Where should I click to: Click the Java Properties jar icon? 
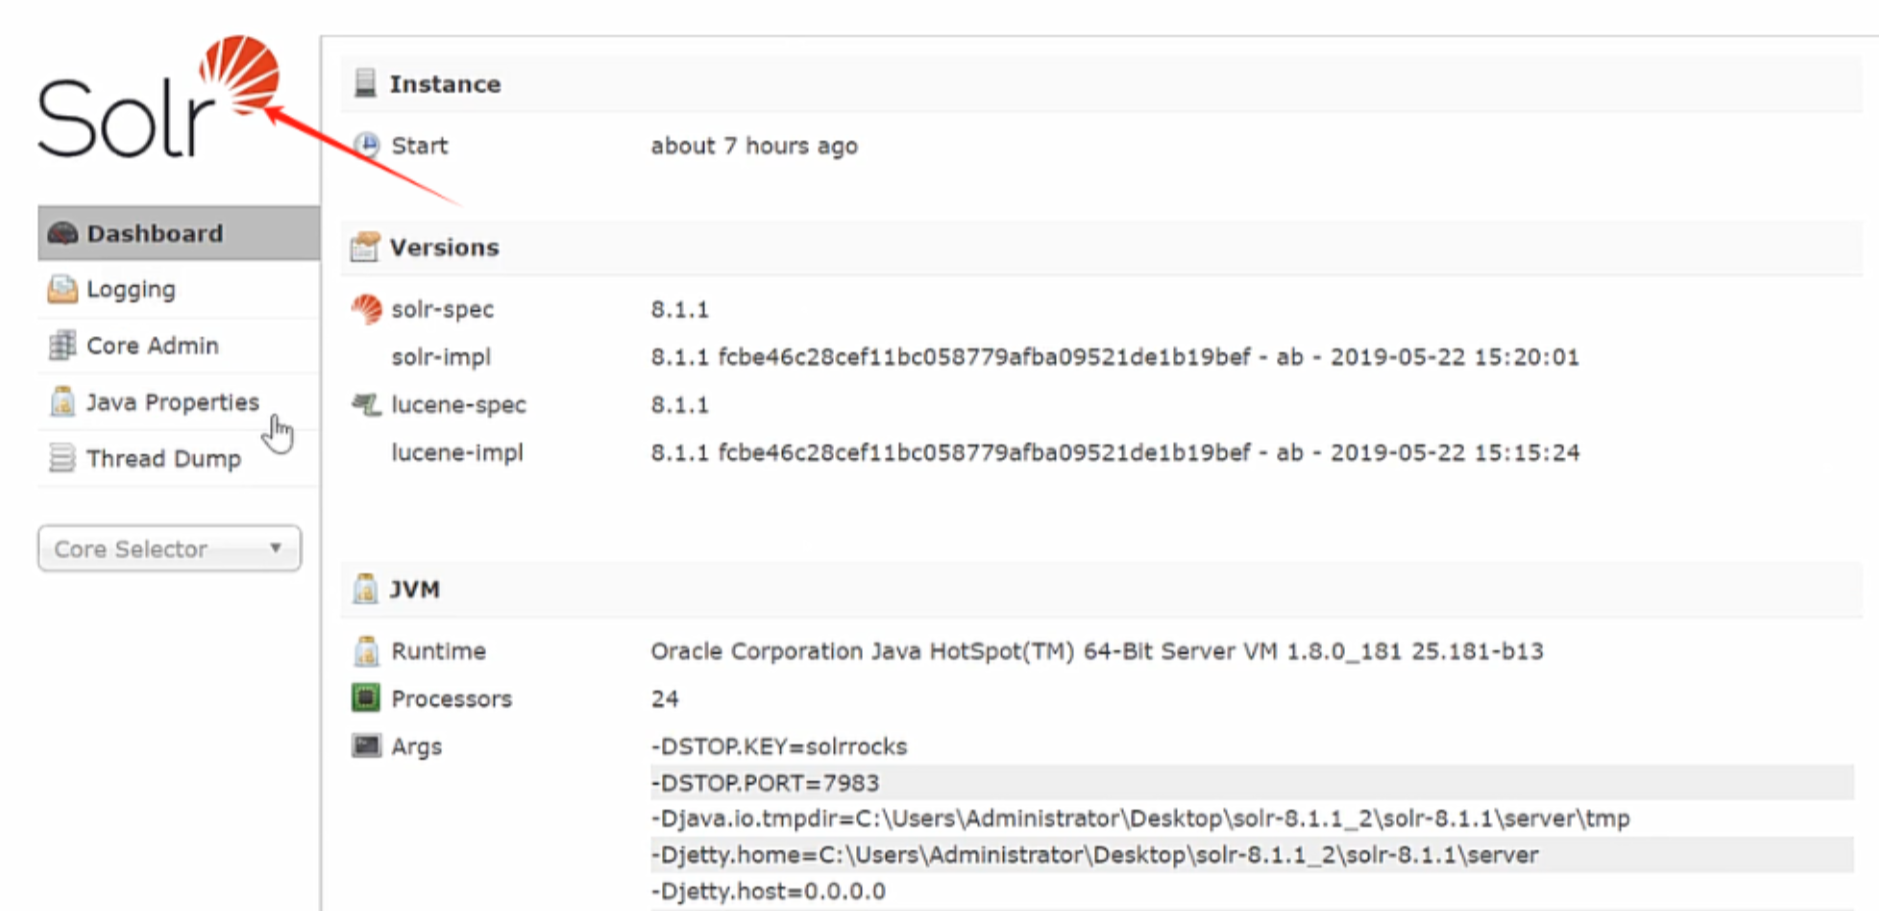[x=62, y=402]
